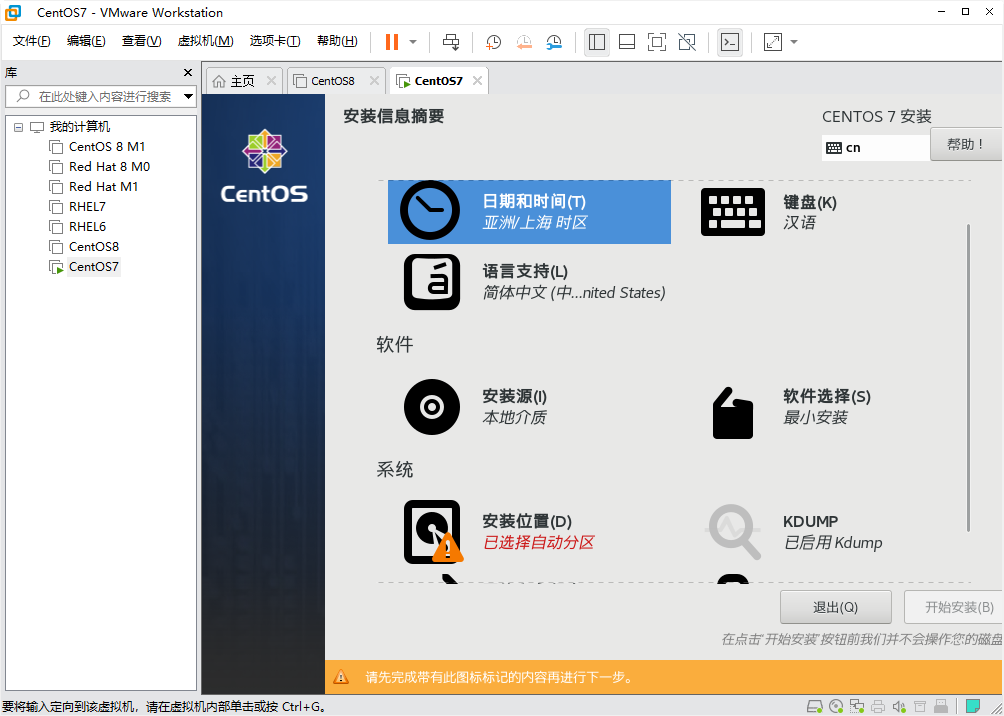Open the console view icon
Image resolution: width=1004 pixels, height=716 pixels.
(730, 42)
